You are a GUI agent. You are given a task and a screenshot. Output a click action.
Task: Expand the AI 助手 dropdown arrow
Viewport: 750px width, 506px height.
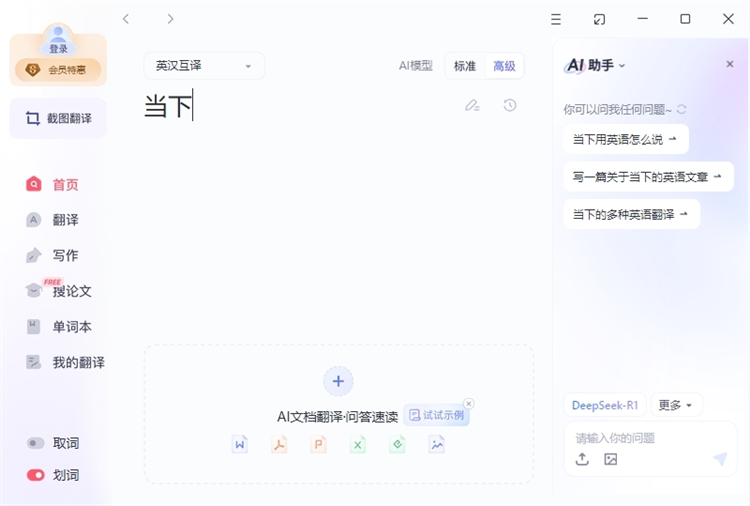tap(622, 66)
